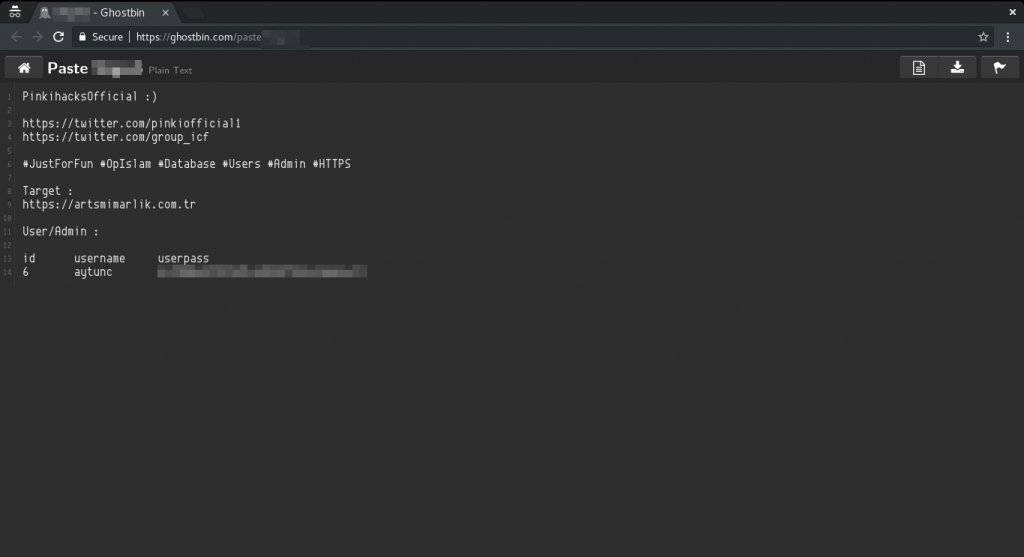
Task: Click the ghostbin.com address bar
Action: [500, 37]
